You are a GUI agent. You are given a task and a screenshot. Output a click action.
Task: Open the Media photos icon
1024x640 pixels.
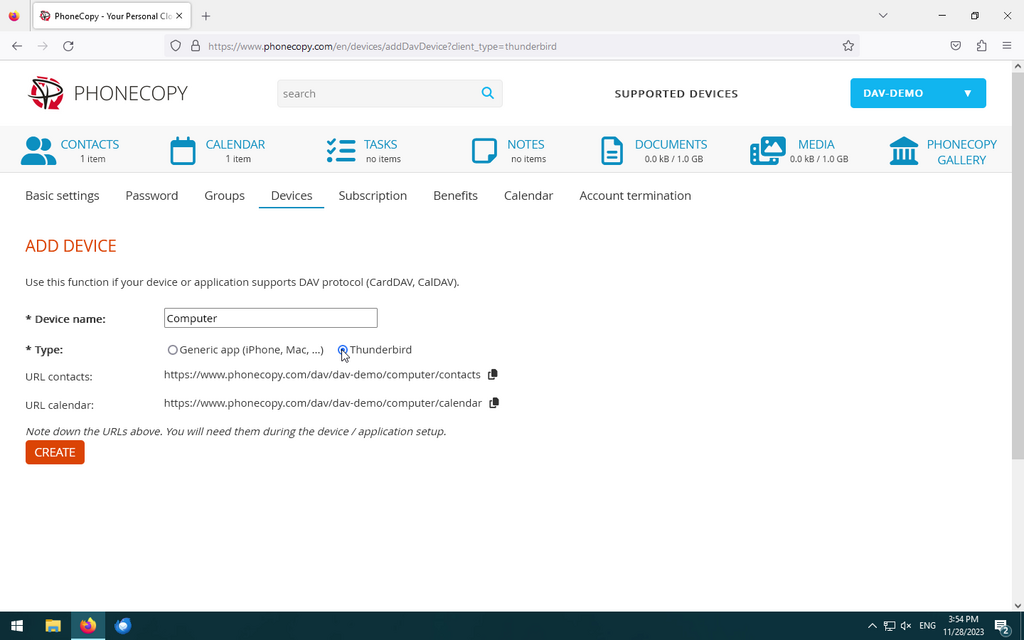(767, 151)
